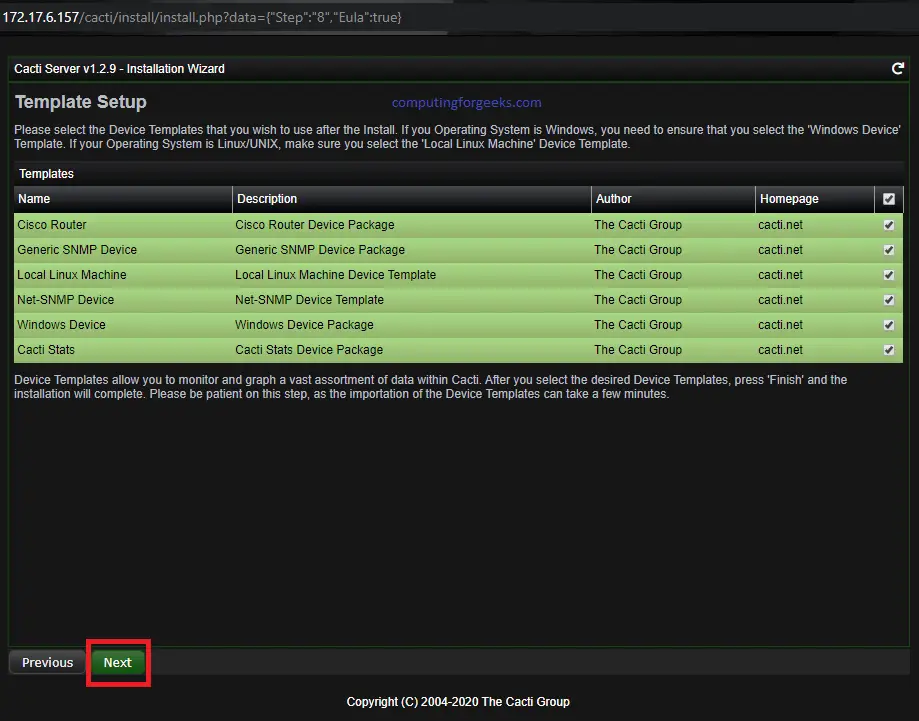Click The Cacti Group author in Local Linux row
Viewport: 919px width, 721px height.
638,274
